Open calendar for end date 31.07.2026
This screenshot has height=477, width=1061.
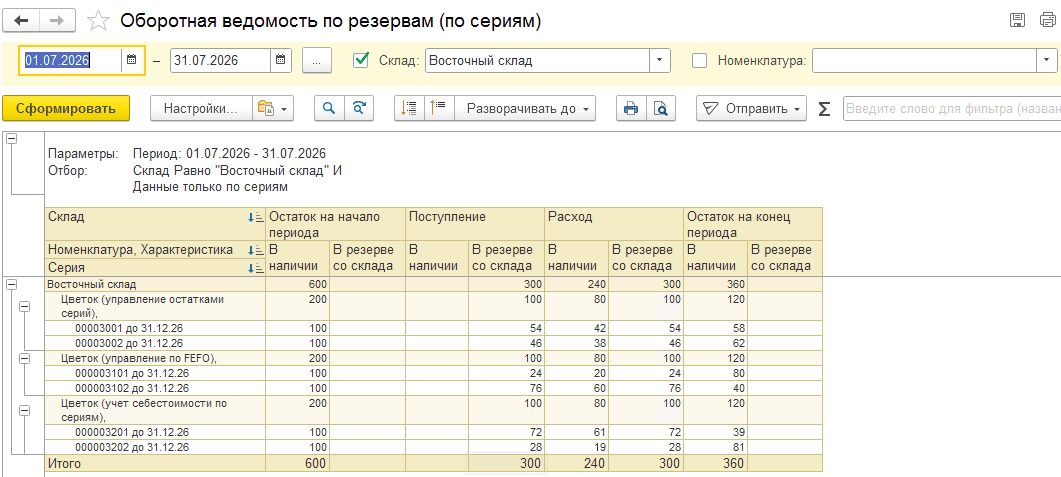[281, 60]
